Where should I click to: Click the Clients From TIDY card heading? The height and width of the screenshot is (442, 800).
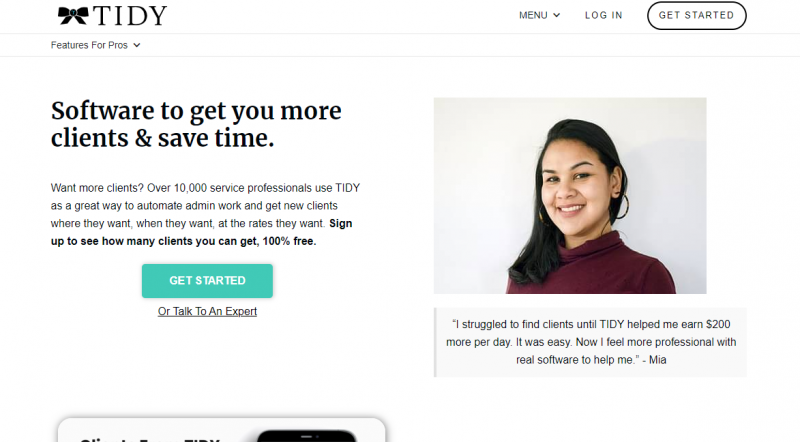[x=149, y=439]
